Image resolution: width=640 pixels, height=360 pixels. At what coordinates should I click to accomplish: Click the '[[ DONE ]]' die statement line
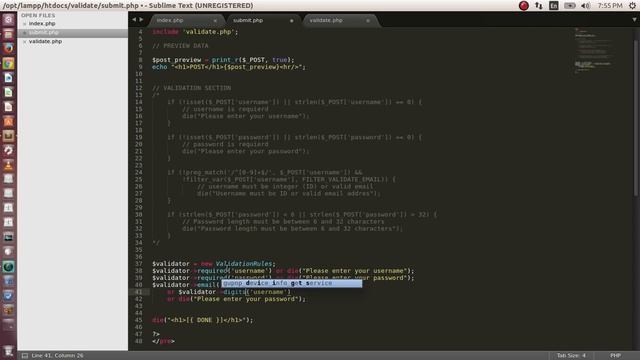coord(202,320)
